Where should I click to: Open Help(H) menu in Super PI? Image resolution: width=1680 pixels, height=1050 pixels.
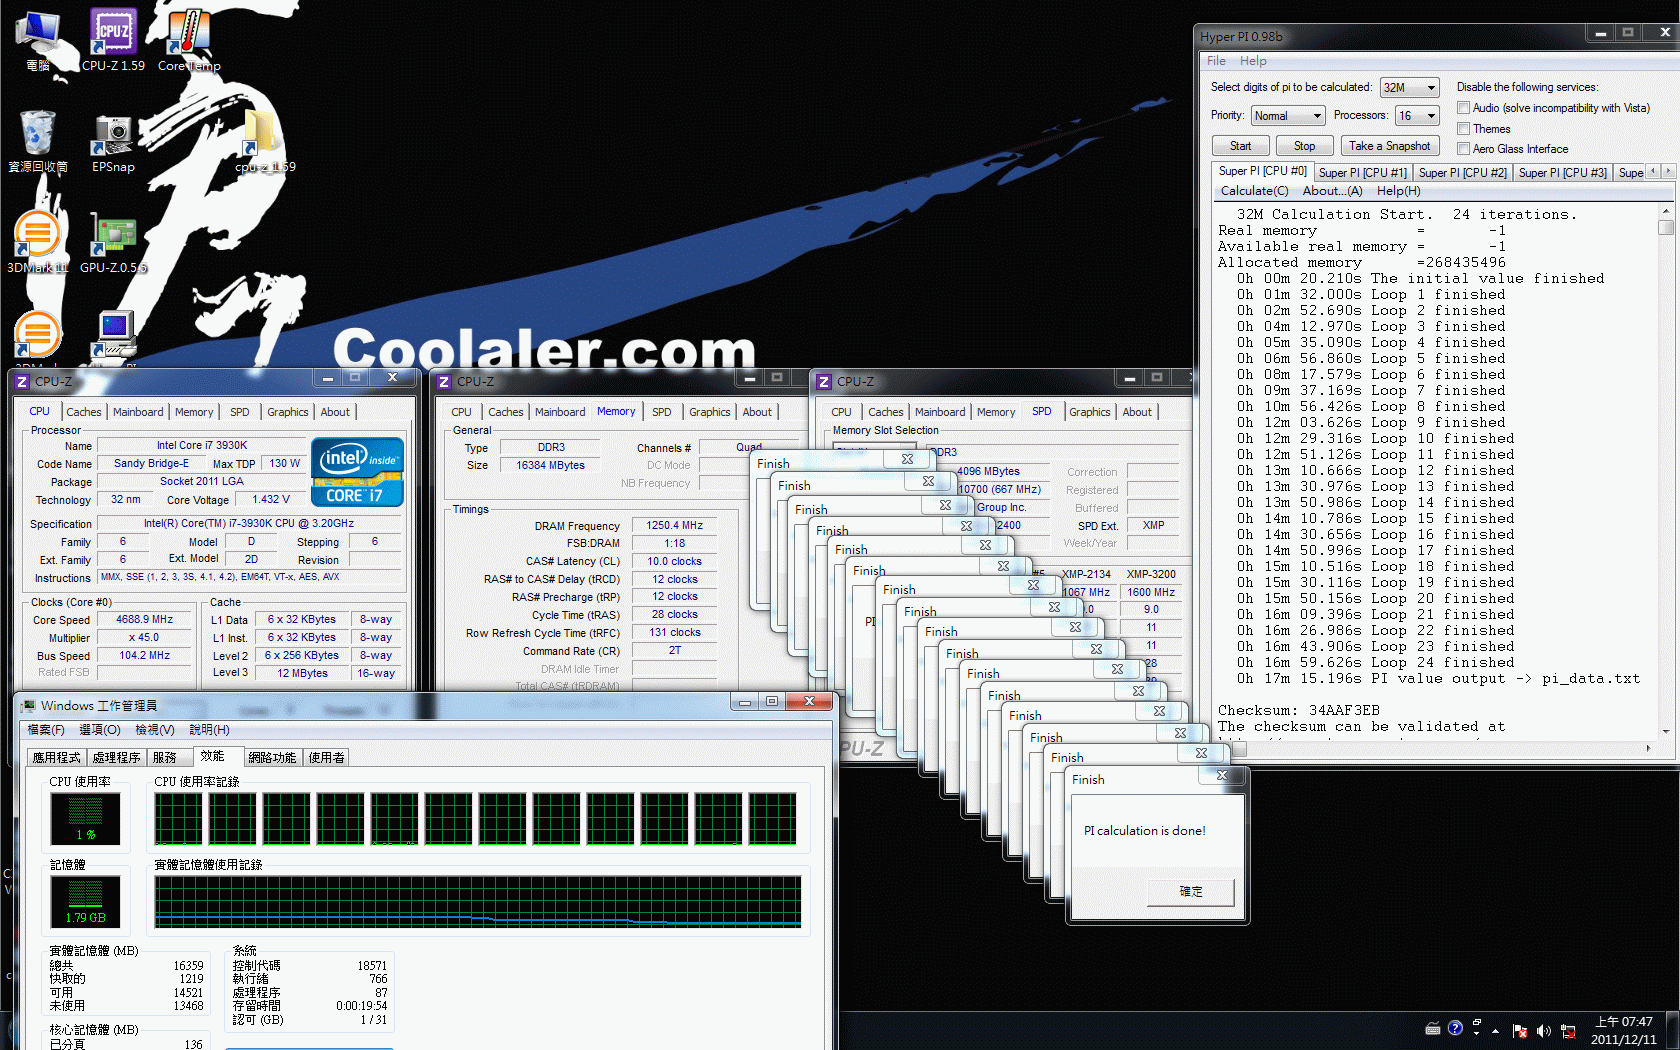(1398, 191)
